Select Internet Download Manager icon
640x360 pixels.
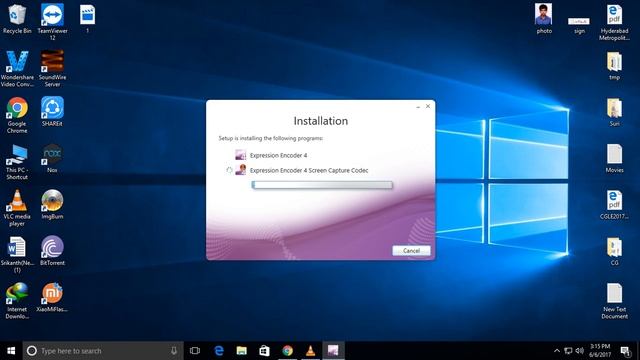[x=17, y=301]
